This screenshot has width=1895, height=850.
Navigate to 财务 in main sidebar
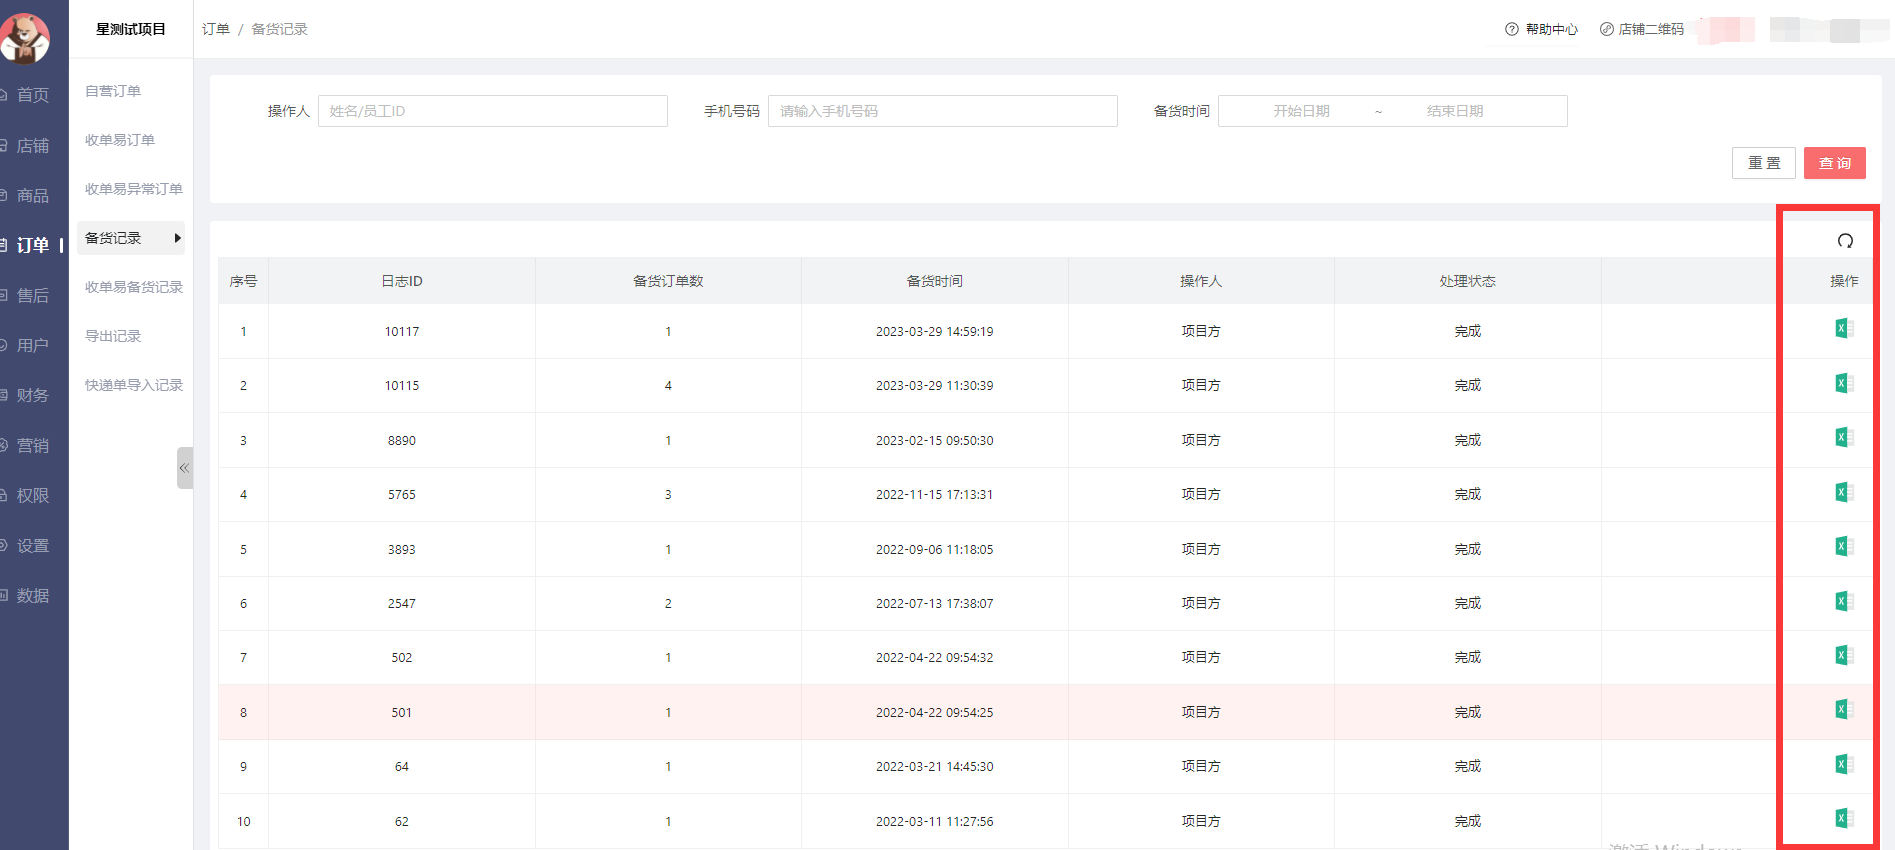(x=32, y=395)
